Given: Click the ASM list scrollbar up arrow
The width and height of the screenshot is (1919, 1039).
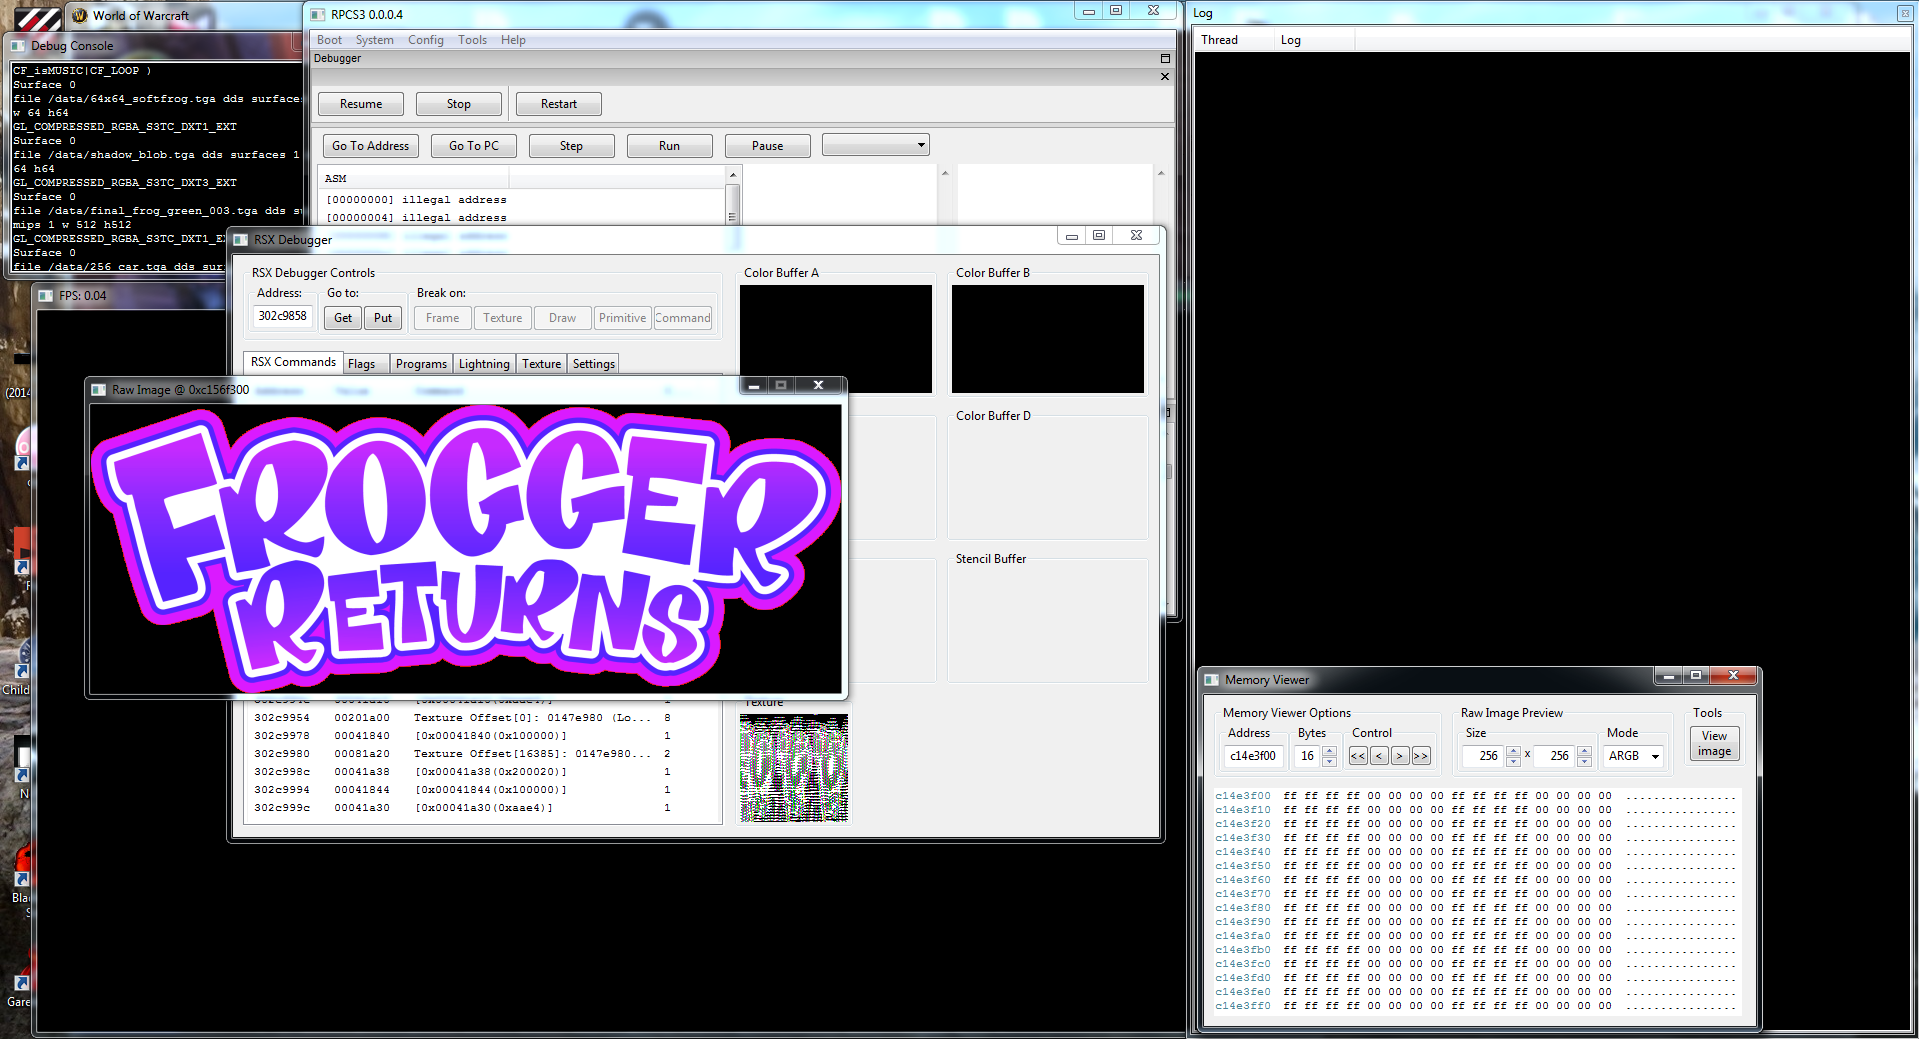Looking at the screenshot, I should coord(733,175).
